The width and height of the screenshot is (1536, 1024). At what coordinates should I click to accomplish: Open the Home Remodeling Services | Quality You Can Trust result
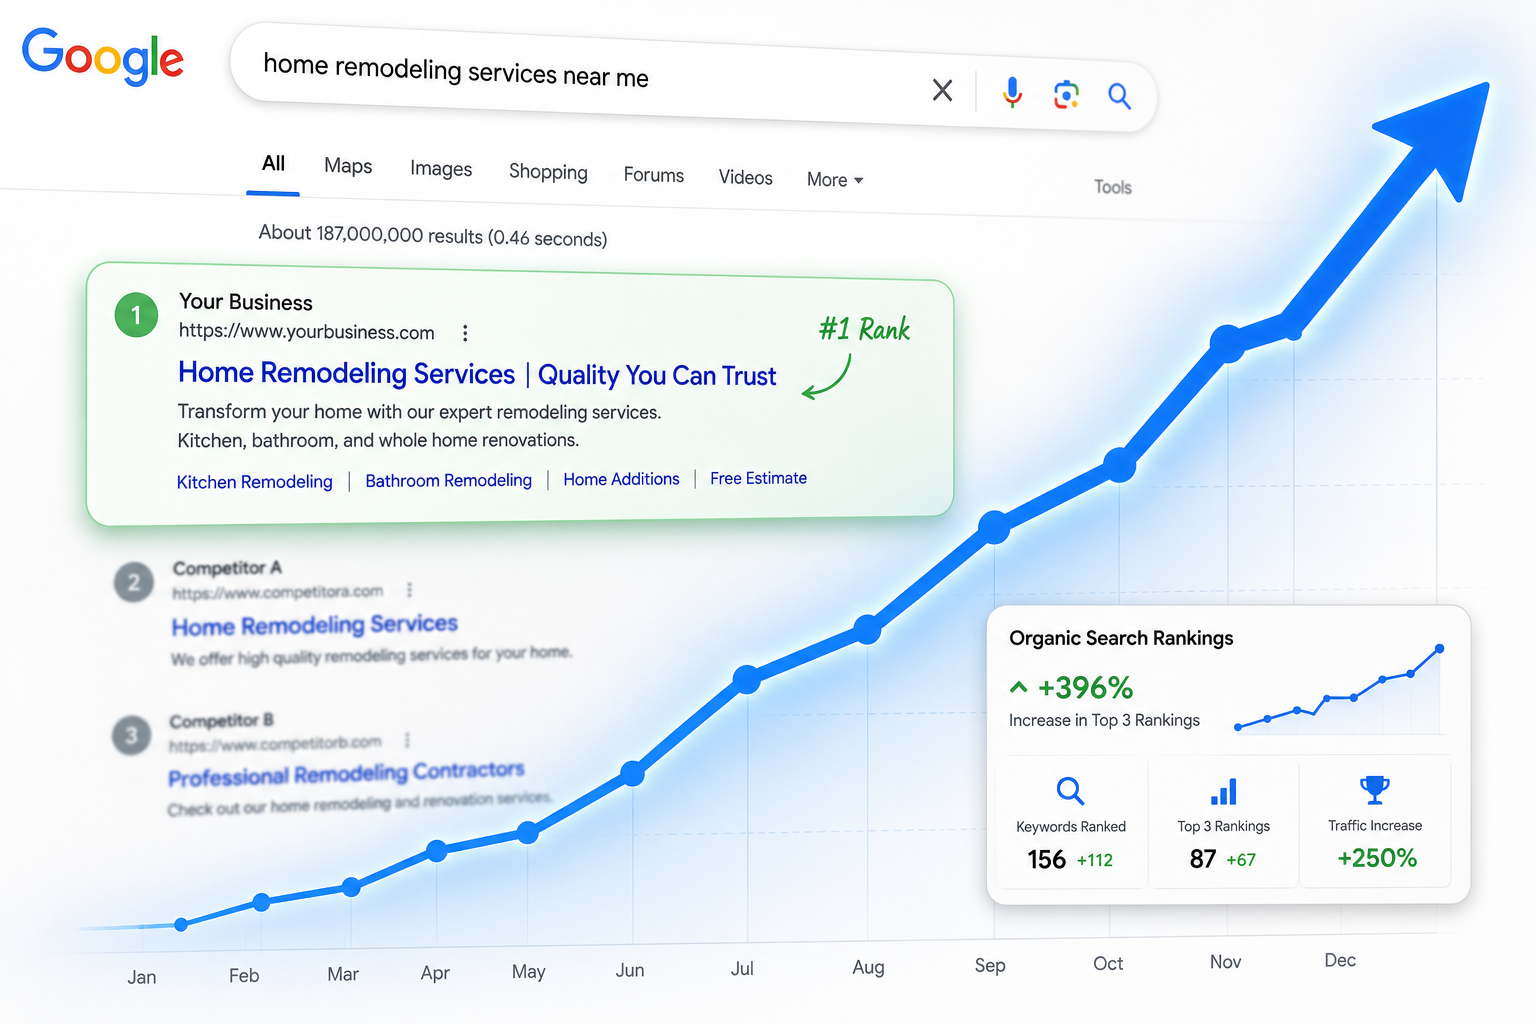point(477,374)
